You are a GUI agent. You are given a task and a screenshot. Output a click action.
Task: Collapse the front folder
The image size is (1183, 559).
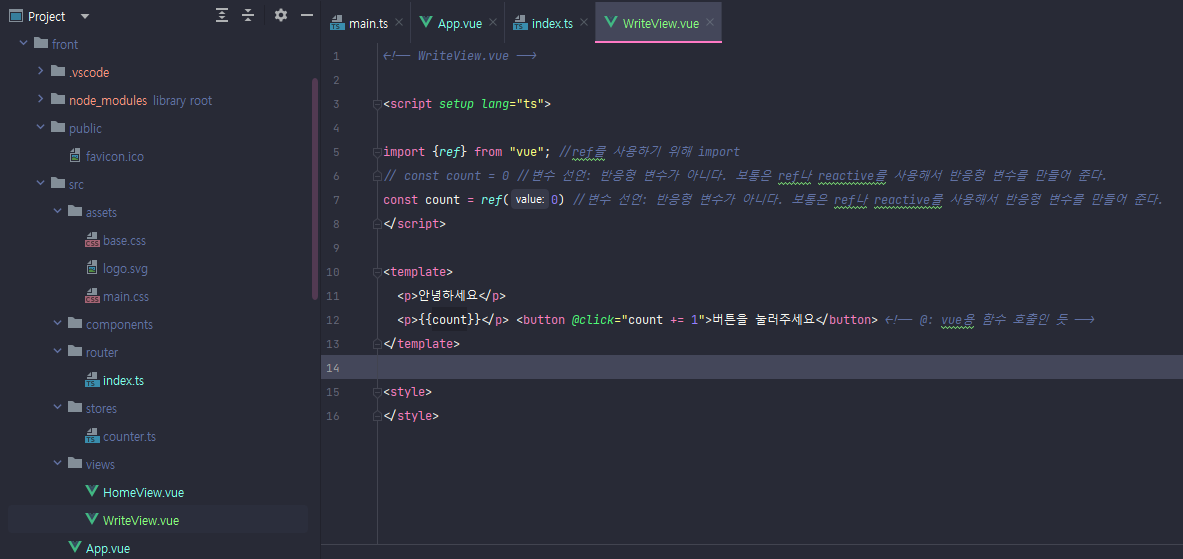pos(23,44)
